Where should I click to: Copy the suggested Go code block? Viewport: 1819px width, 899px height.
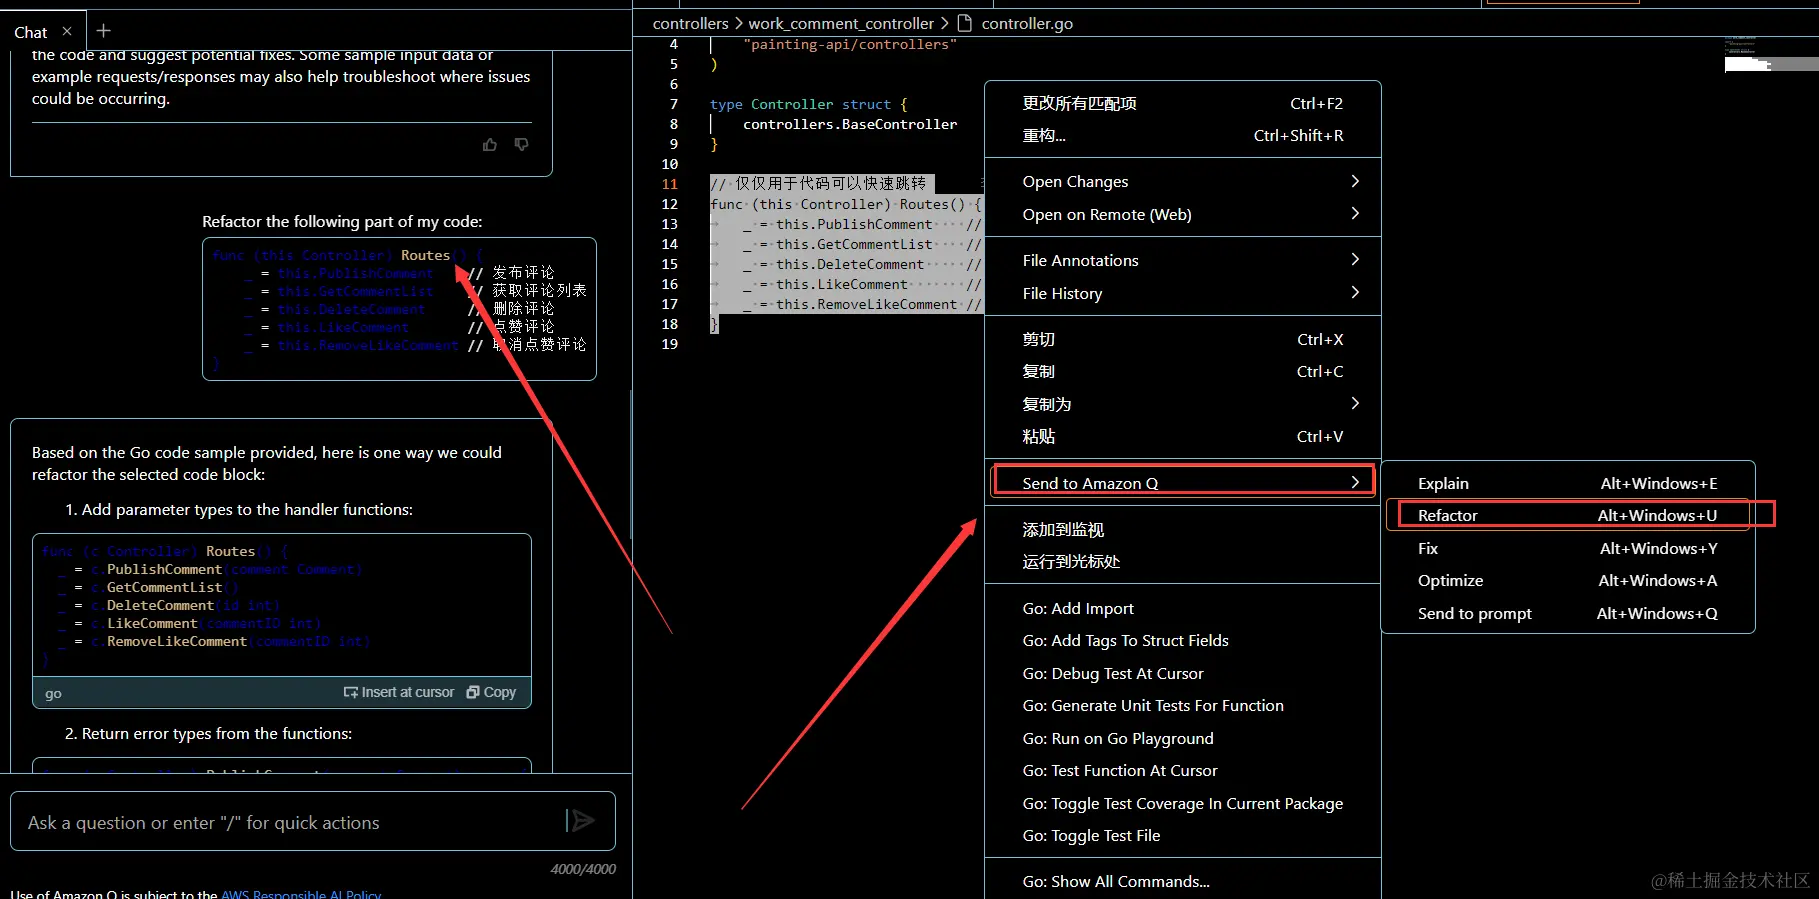491,692
